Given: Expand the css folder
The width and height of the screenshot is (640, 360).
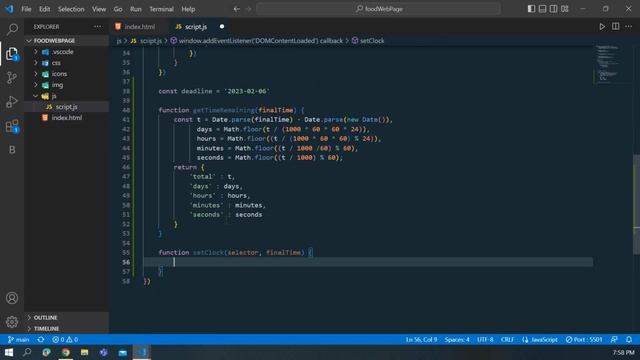Looking at the screenshot, I should click(66, 63).
